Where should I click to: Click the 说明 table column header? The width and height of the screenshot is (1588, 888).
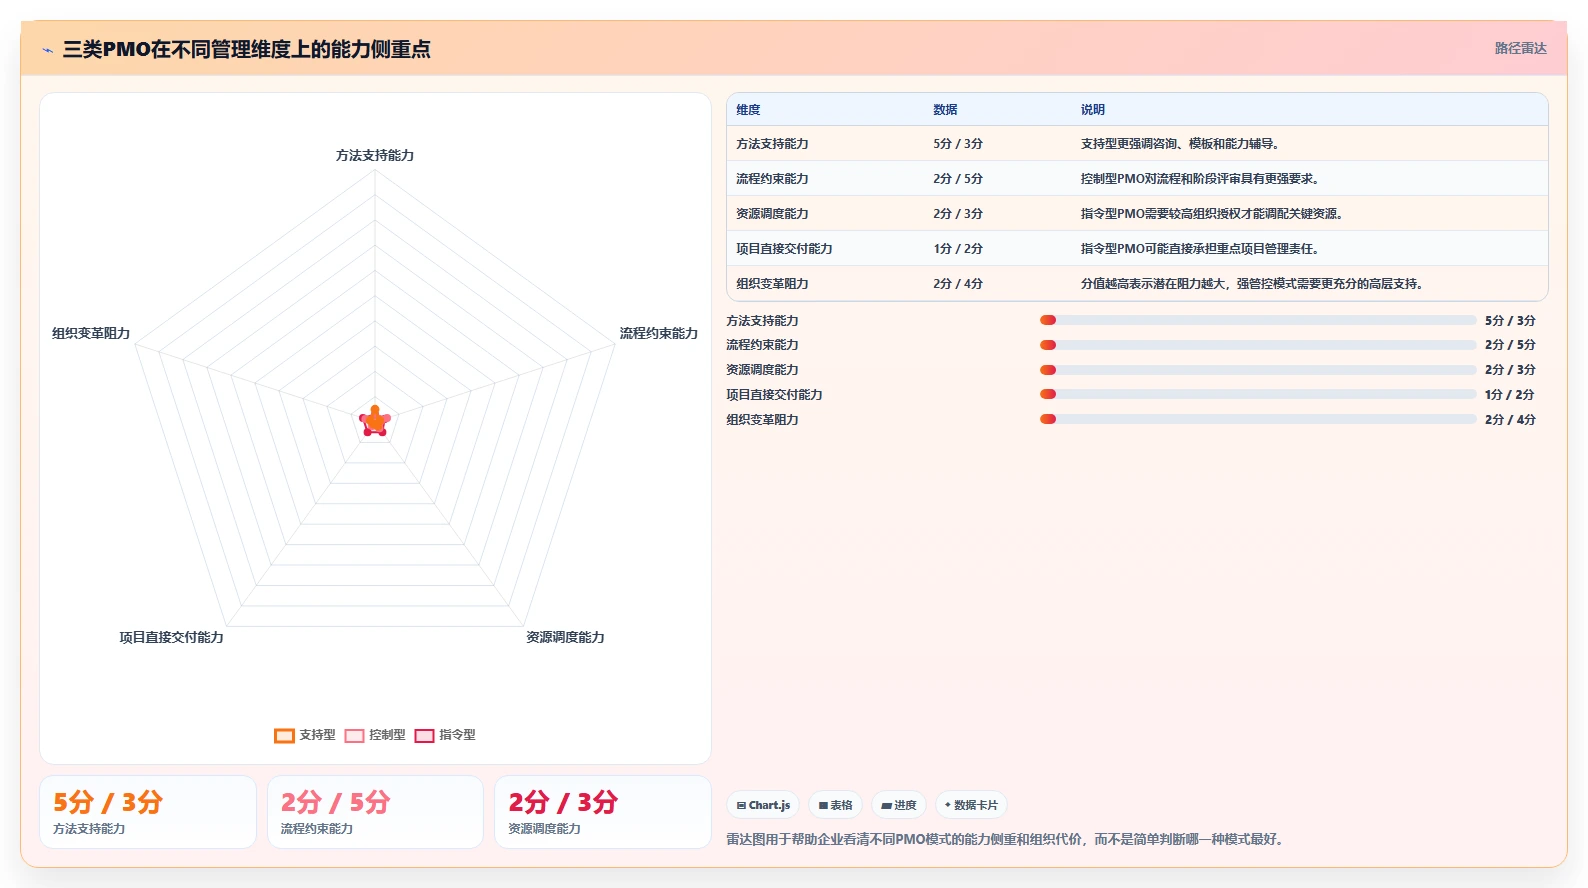point(1093,110)
